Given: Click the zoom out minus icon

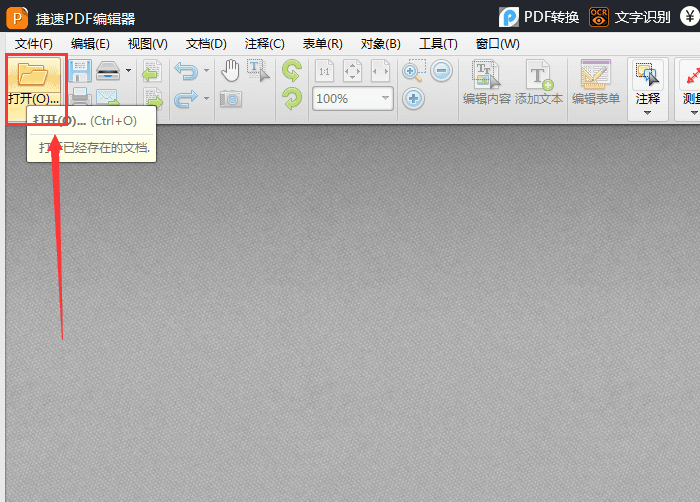Looking at the screenshot, I should click(442, 71).
